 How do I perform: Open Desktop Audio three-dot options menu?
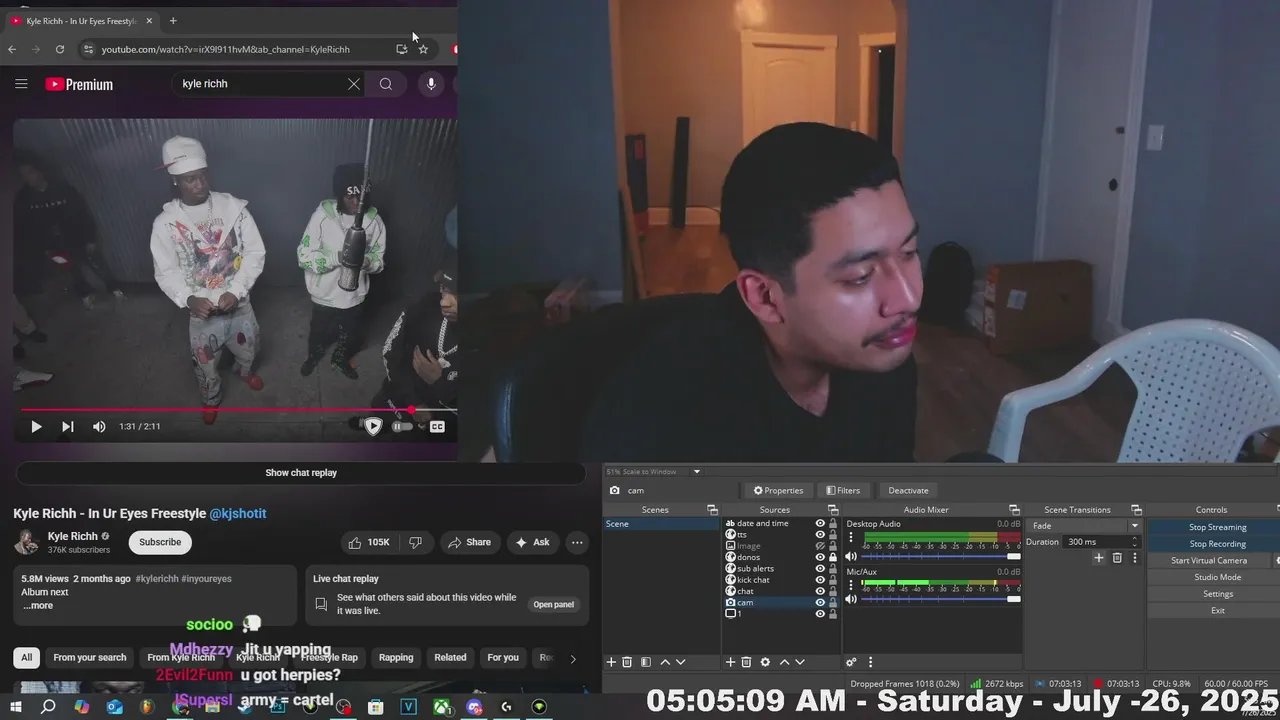[851, 537]
